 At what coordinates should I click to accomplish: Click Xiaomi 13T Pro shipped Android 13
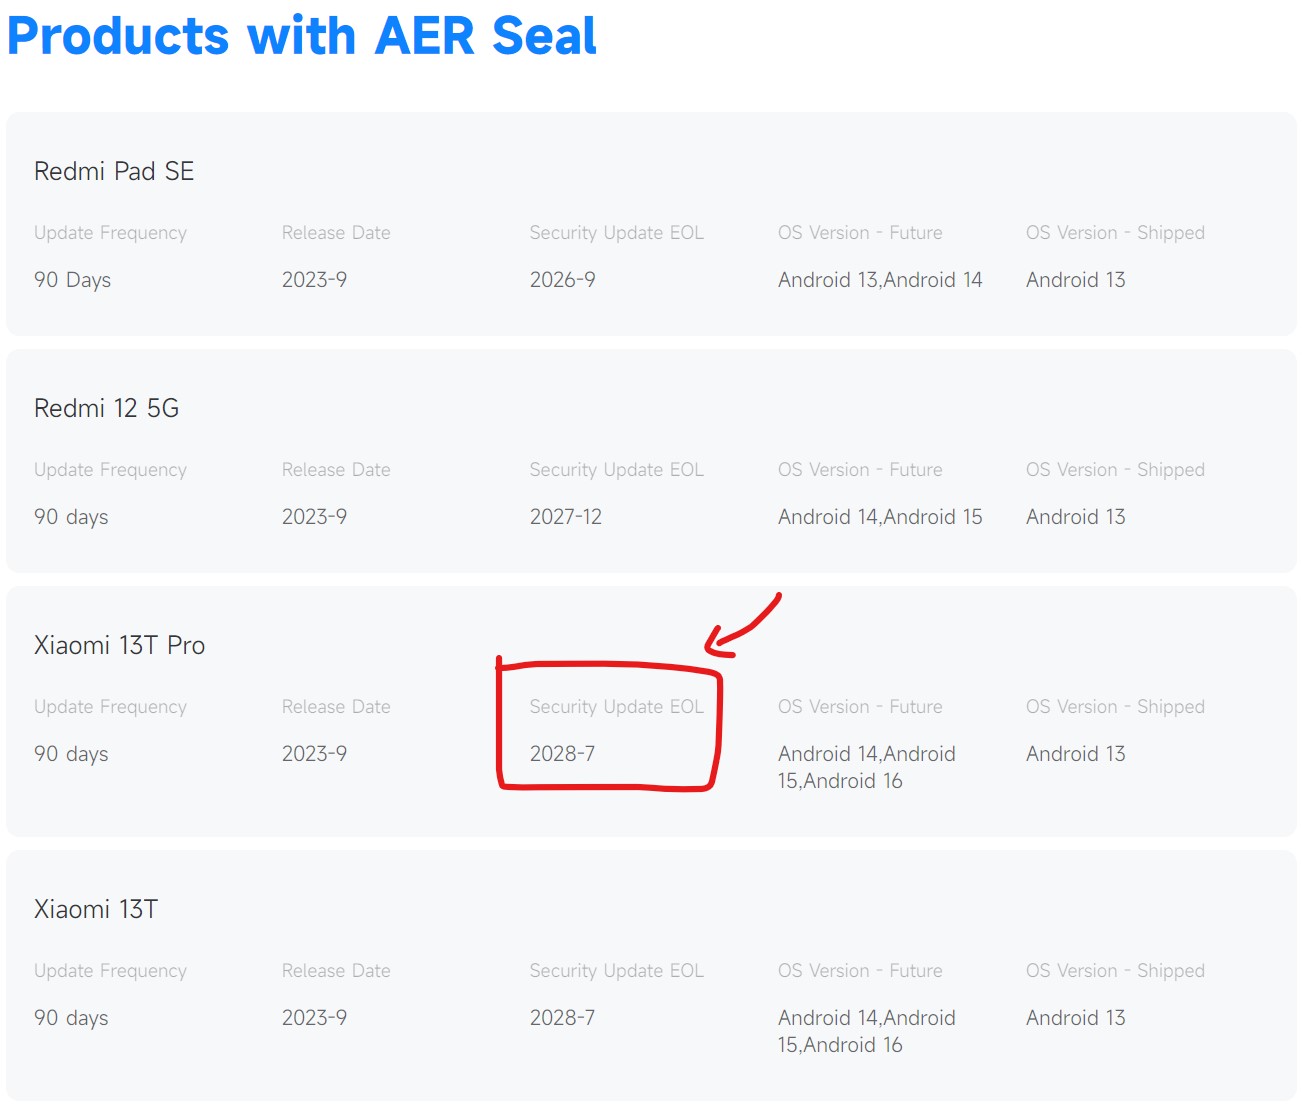(x=1075, y=754)
